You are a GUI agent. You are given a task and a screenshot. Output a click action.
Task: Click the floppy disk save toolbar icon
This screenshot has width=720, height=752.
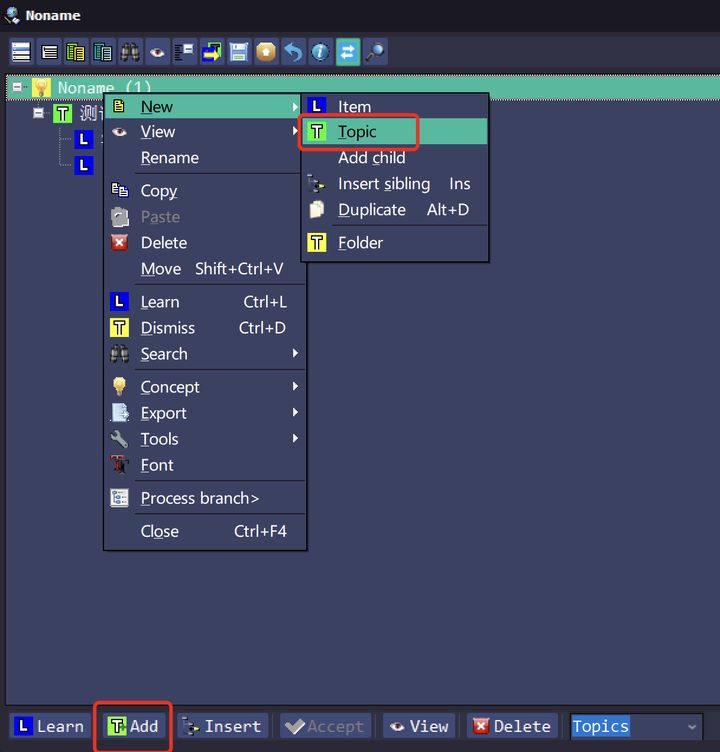pyautogui.click(x=239, y=52)
